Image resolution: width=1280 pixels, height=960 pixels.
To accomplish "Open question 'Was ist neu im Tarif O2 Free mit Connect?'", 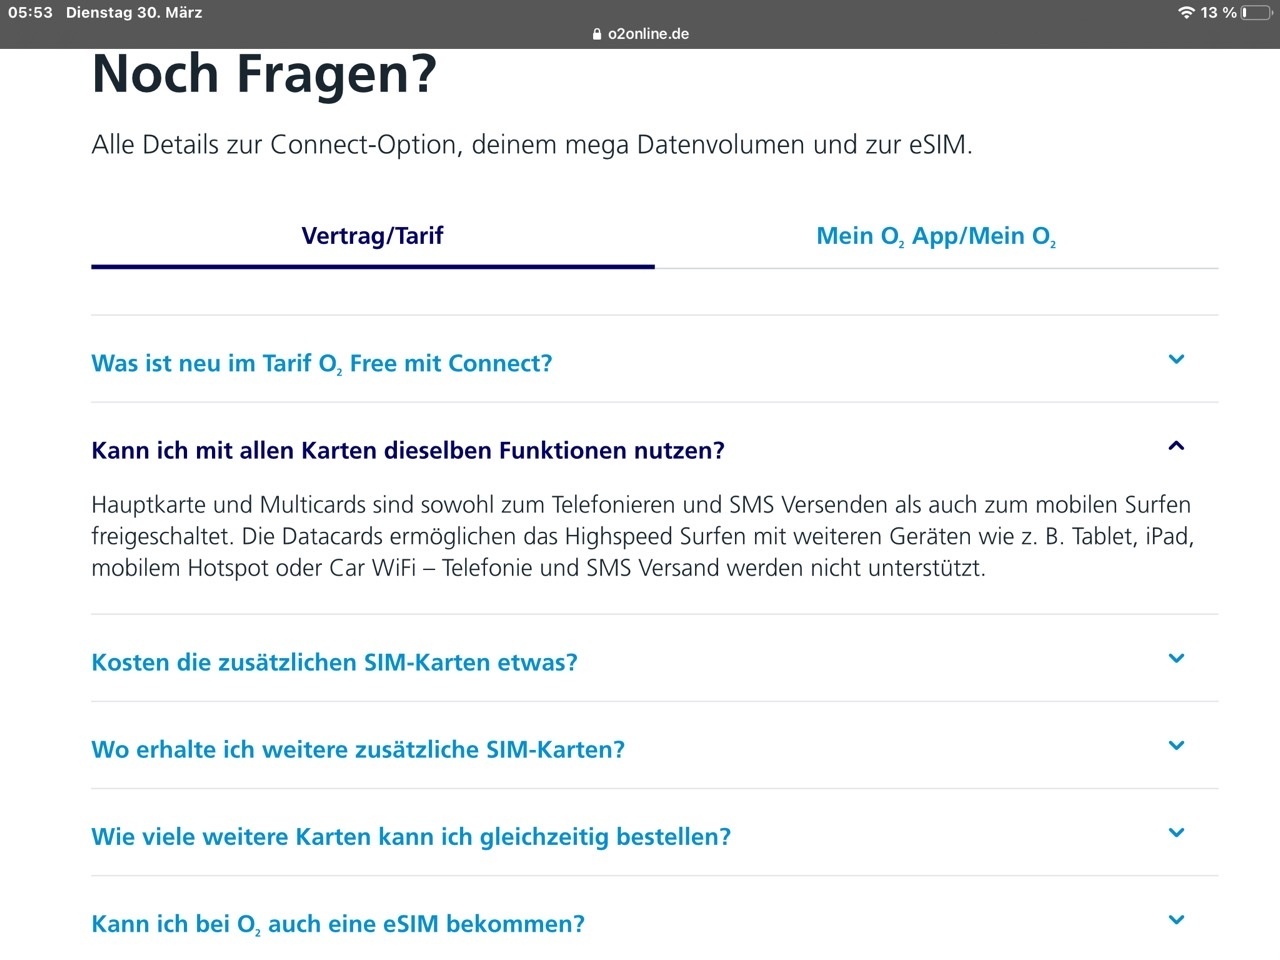I will (322, 363).
